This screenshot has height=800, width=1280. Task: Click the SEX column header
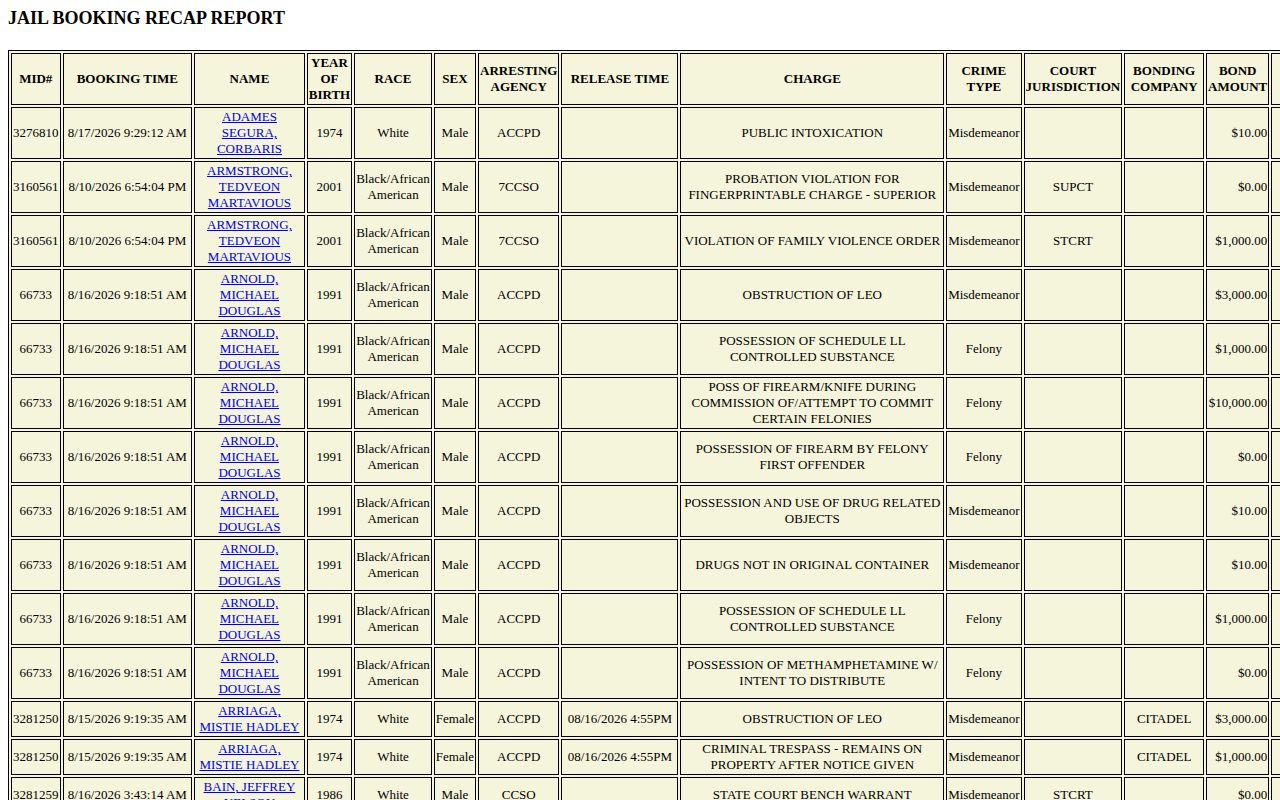click(455, 79)
